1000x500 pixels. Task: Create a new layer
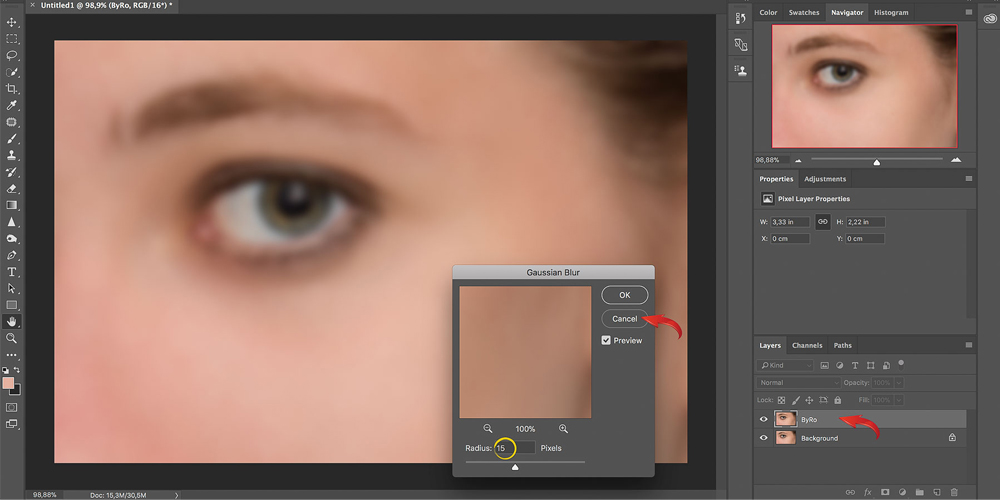(x=937, y=492)
